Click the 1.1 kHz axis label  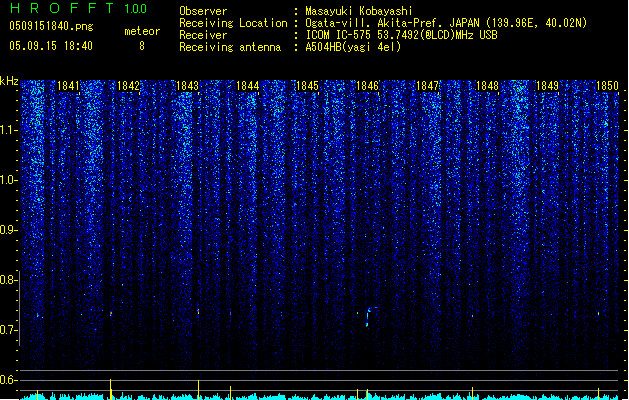tap(9, 130)
